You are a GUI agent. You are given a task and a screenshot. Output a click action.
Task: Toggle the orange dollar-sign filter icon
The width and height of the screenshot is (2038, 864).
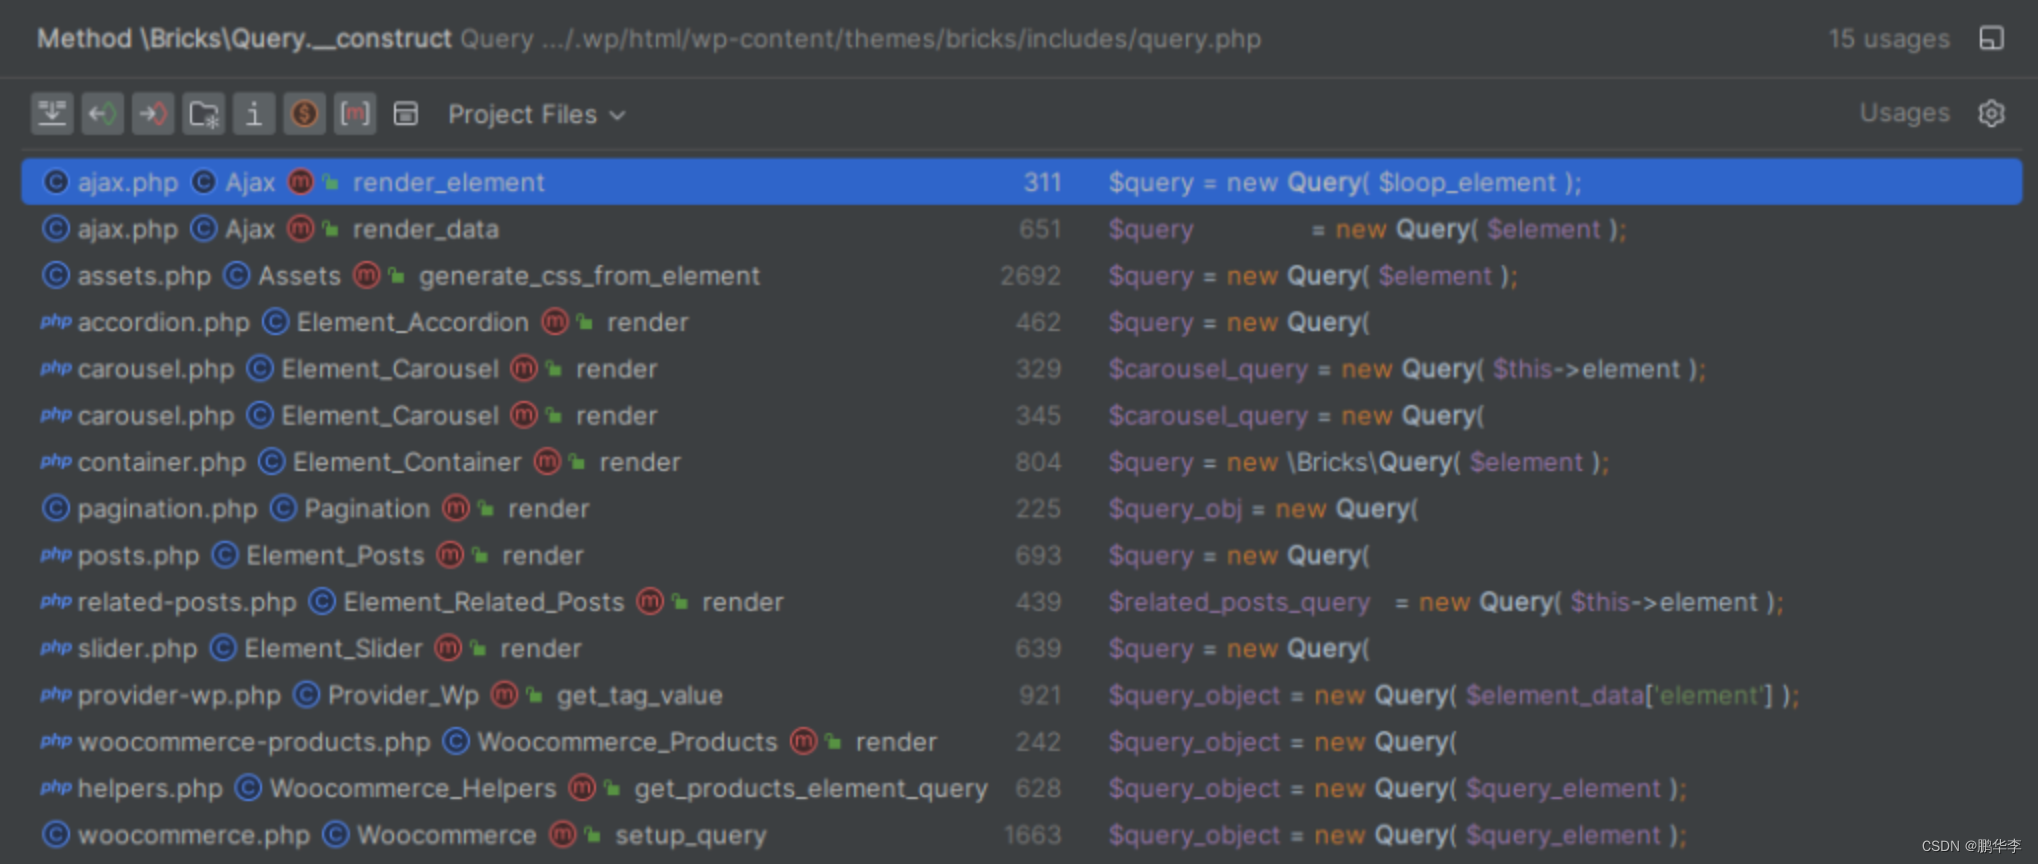click(x=305, y=114)
